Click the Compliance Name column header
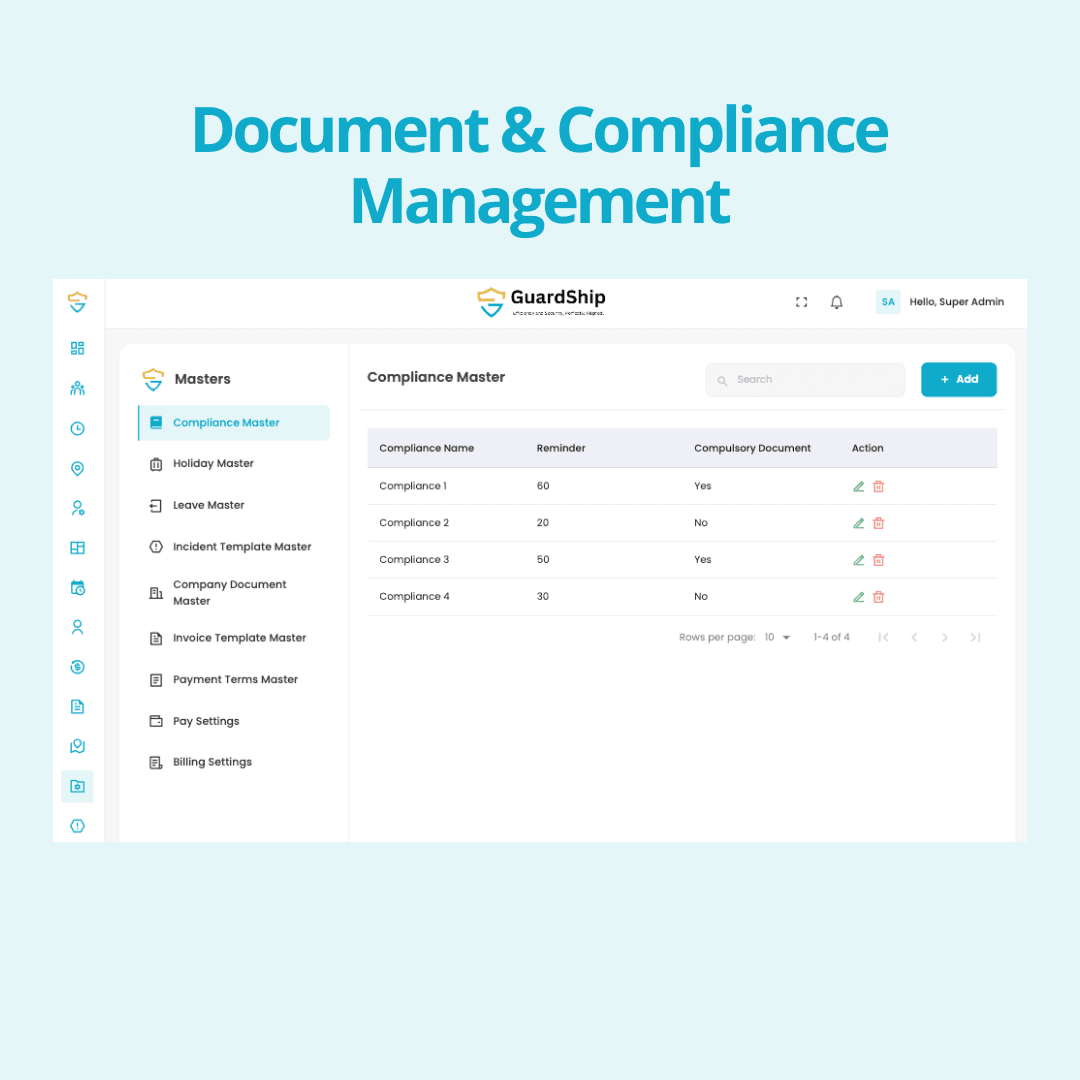The width and height of the screenshot is (1080, 1080). point(426,448)
